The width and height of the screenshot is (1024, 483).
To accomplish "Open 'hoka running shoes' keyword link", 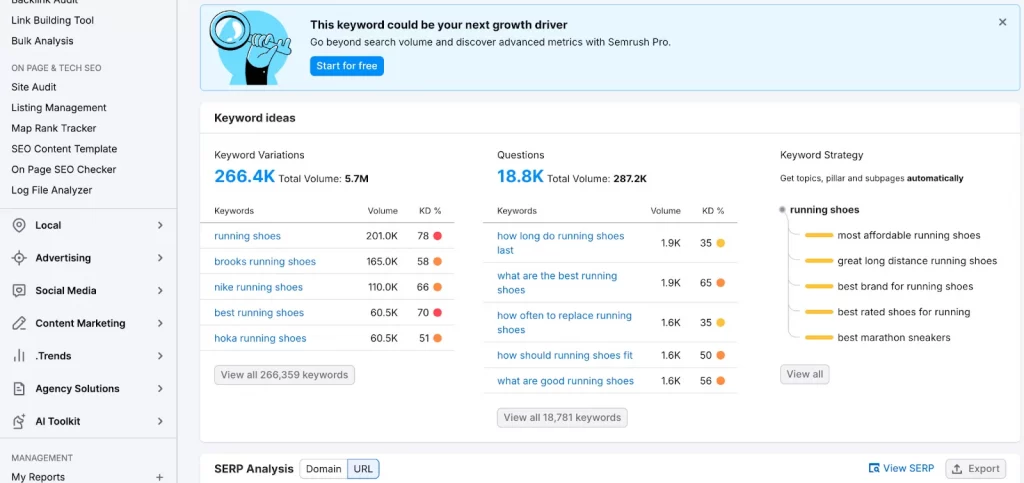I will coord(260,338).
